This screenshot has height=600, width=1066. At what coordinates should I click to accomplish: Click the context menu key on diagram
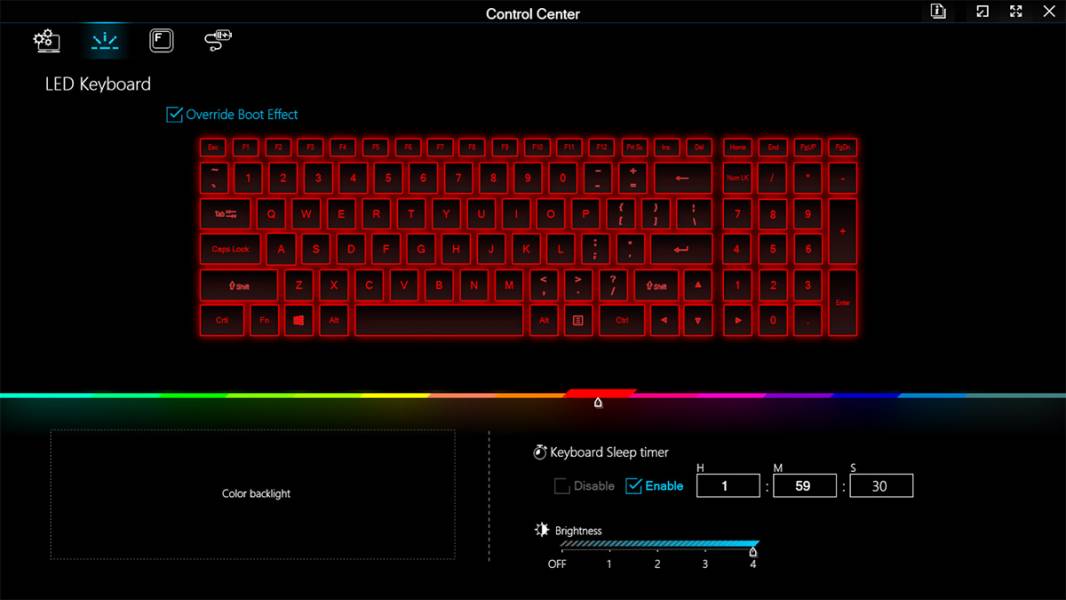[x=578, y=320]
